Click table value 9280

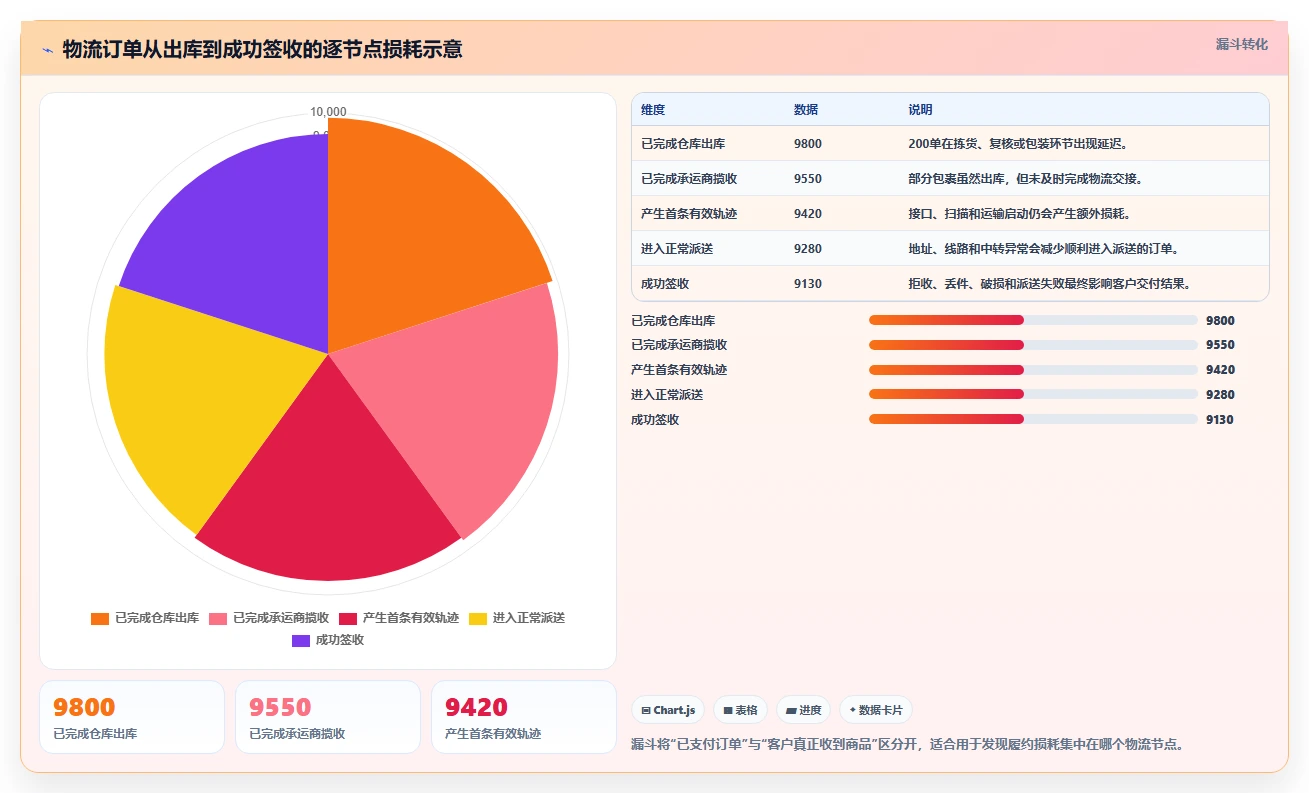(808, 249)
